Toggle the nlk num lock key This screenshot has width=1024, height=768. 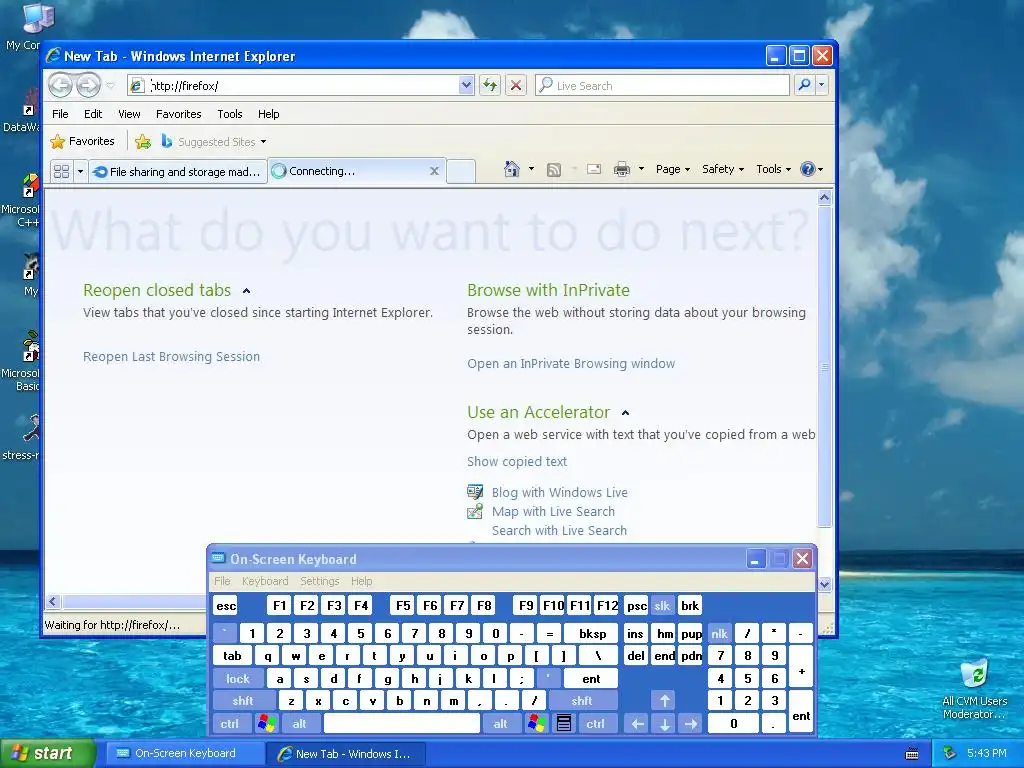[720, 633]
